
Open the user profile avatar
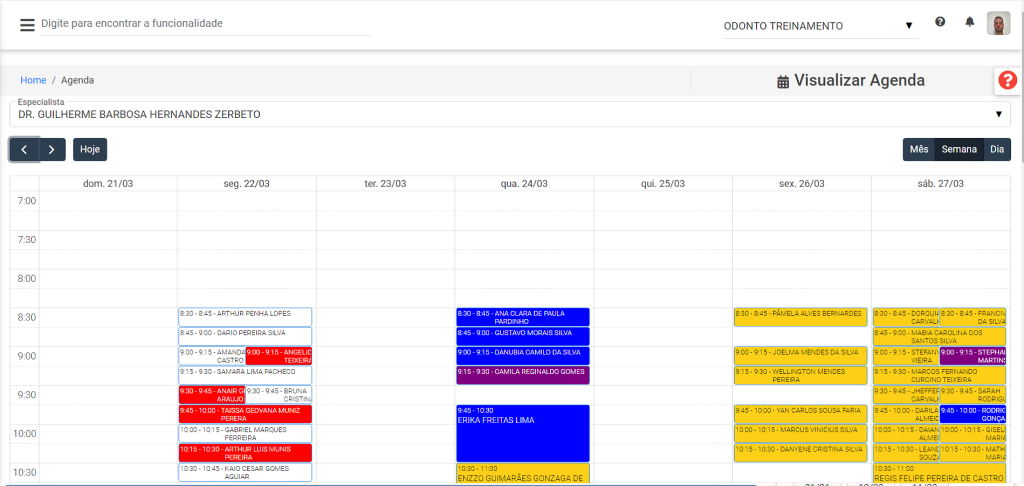tap(998, 24)
